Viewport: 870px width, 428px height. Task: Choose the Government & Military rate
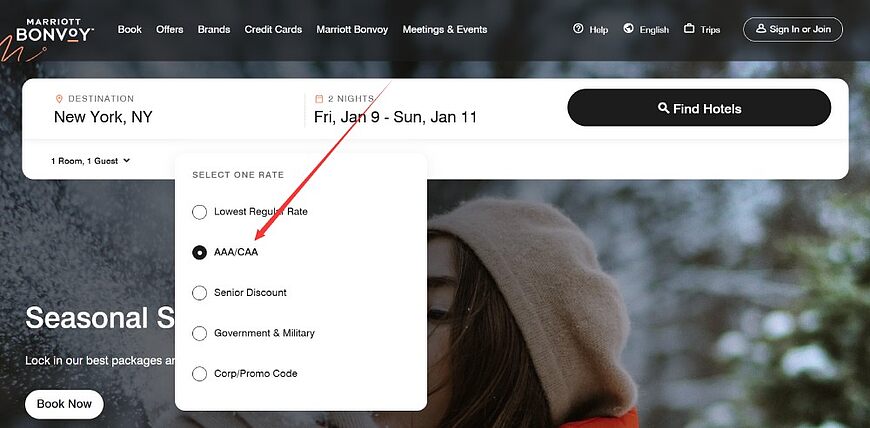(x=253, y=334)
